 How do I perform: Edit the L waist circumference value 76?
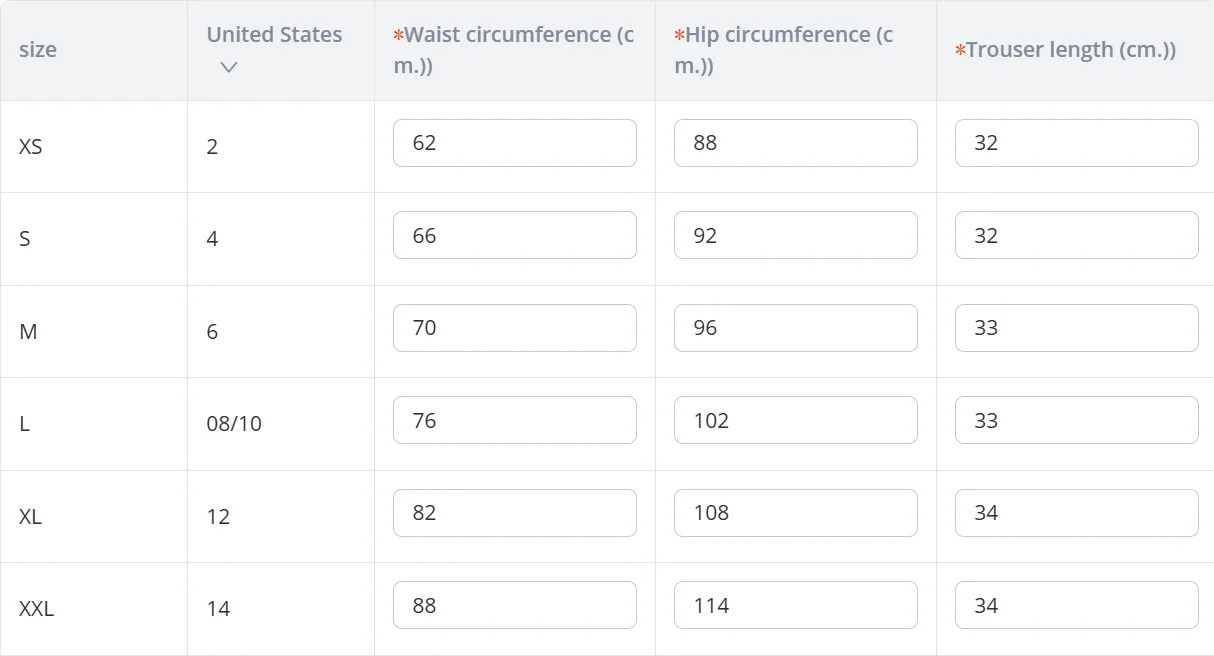[x=514, y=420]
